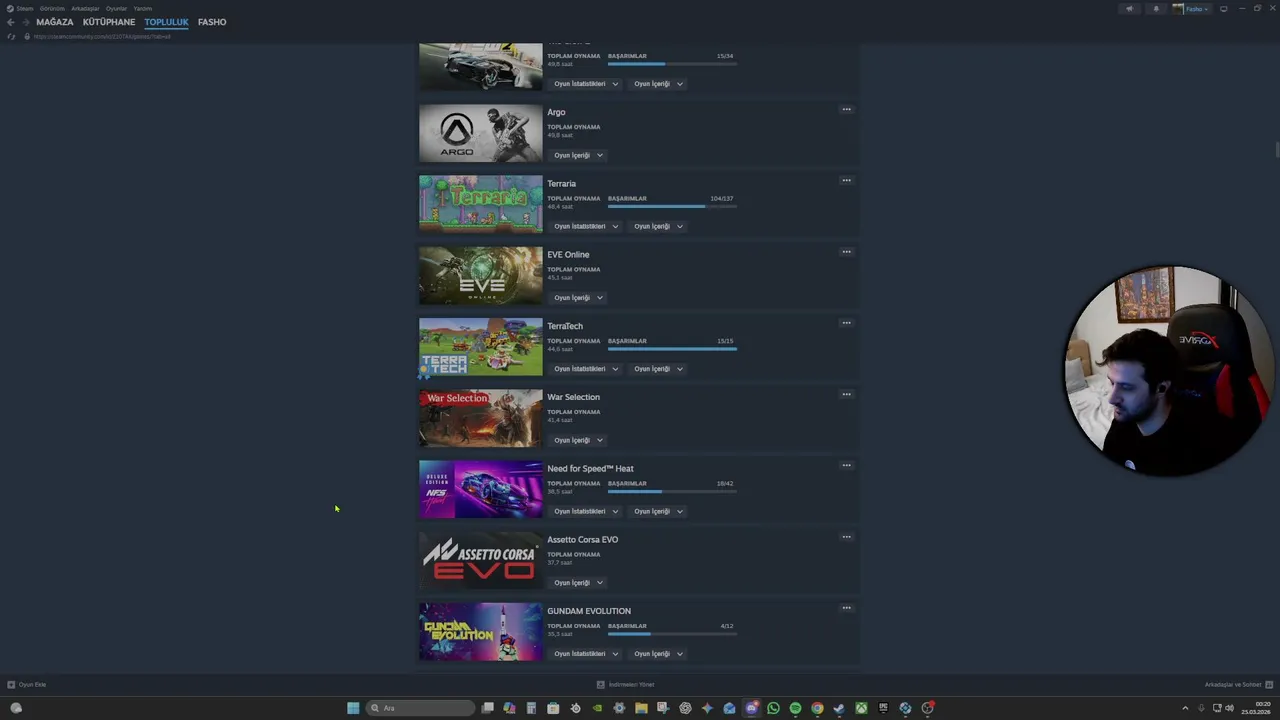Expand Oyun İstatistikleri dropdown for GUNDAM EVOLUTION
The width and height of the screenshot is (1280, 720).
click(x=586, y=654)
